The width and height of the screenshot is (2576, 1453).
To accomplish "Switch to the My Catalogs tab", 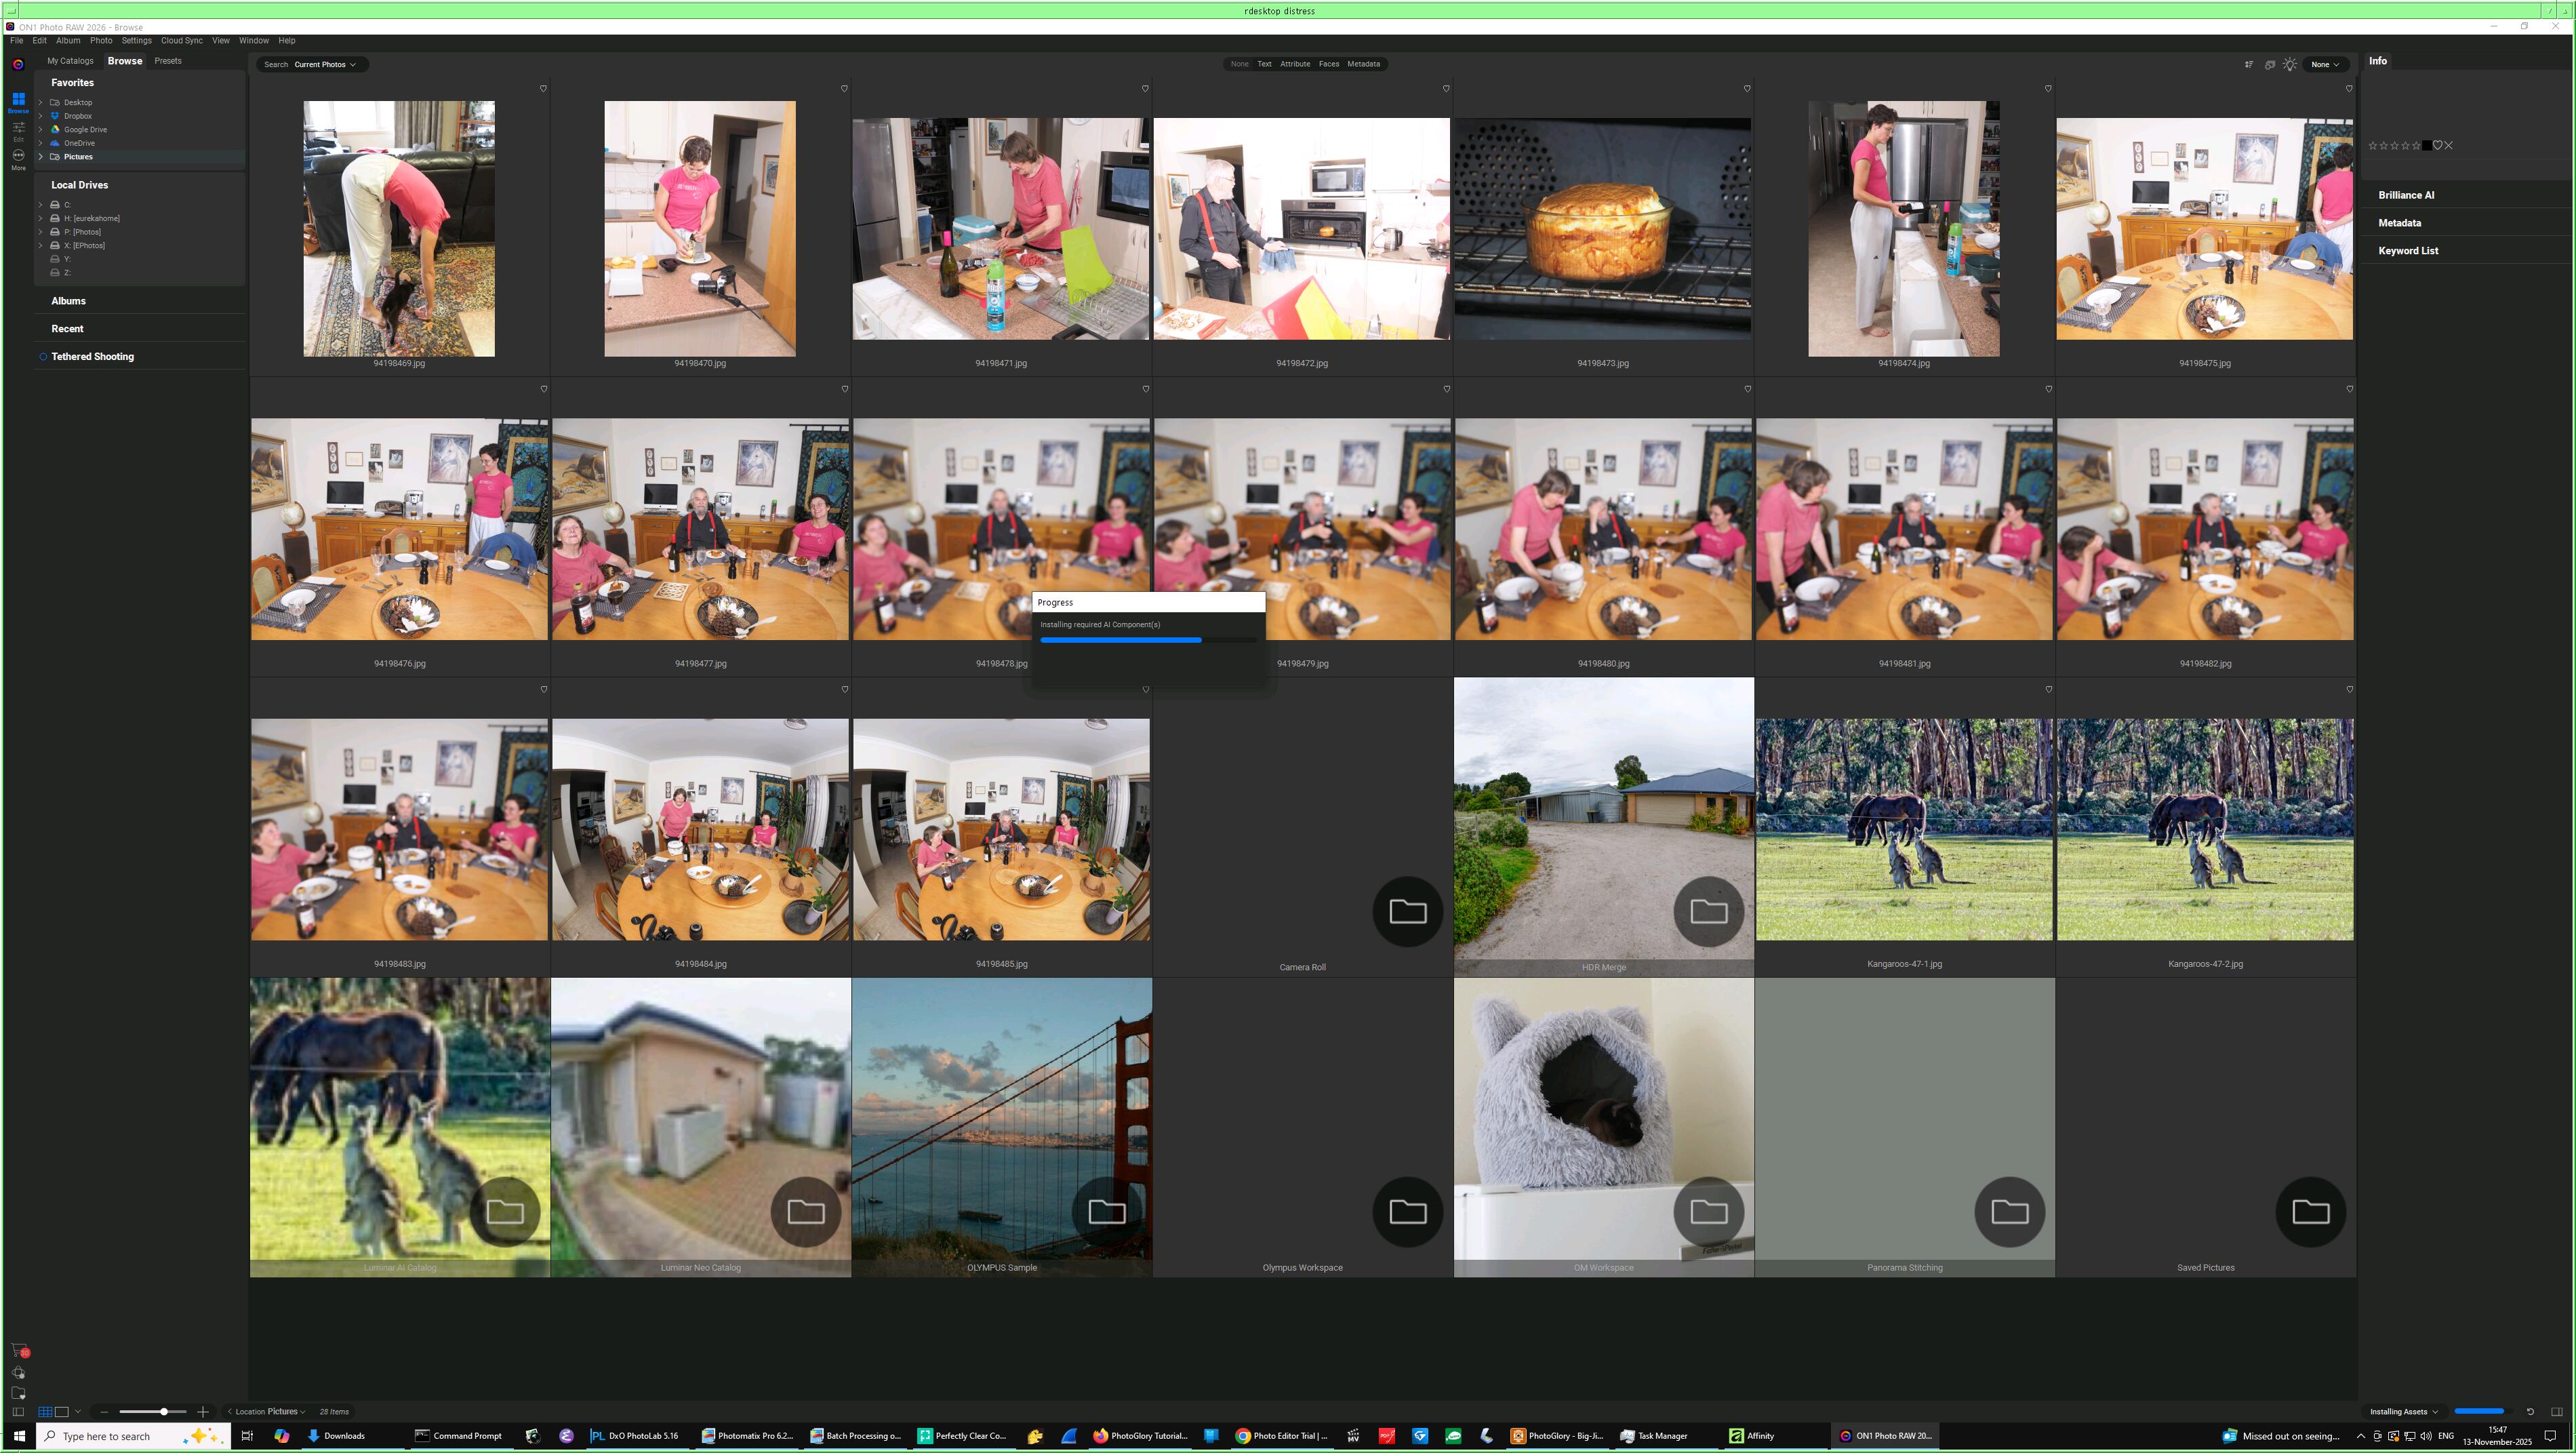I will coord(70,61).
